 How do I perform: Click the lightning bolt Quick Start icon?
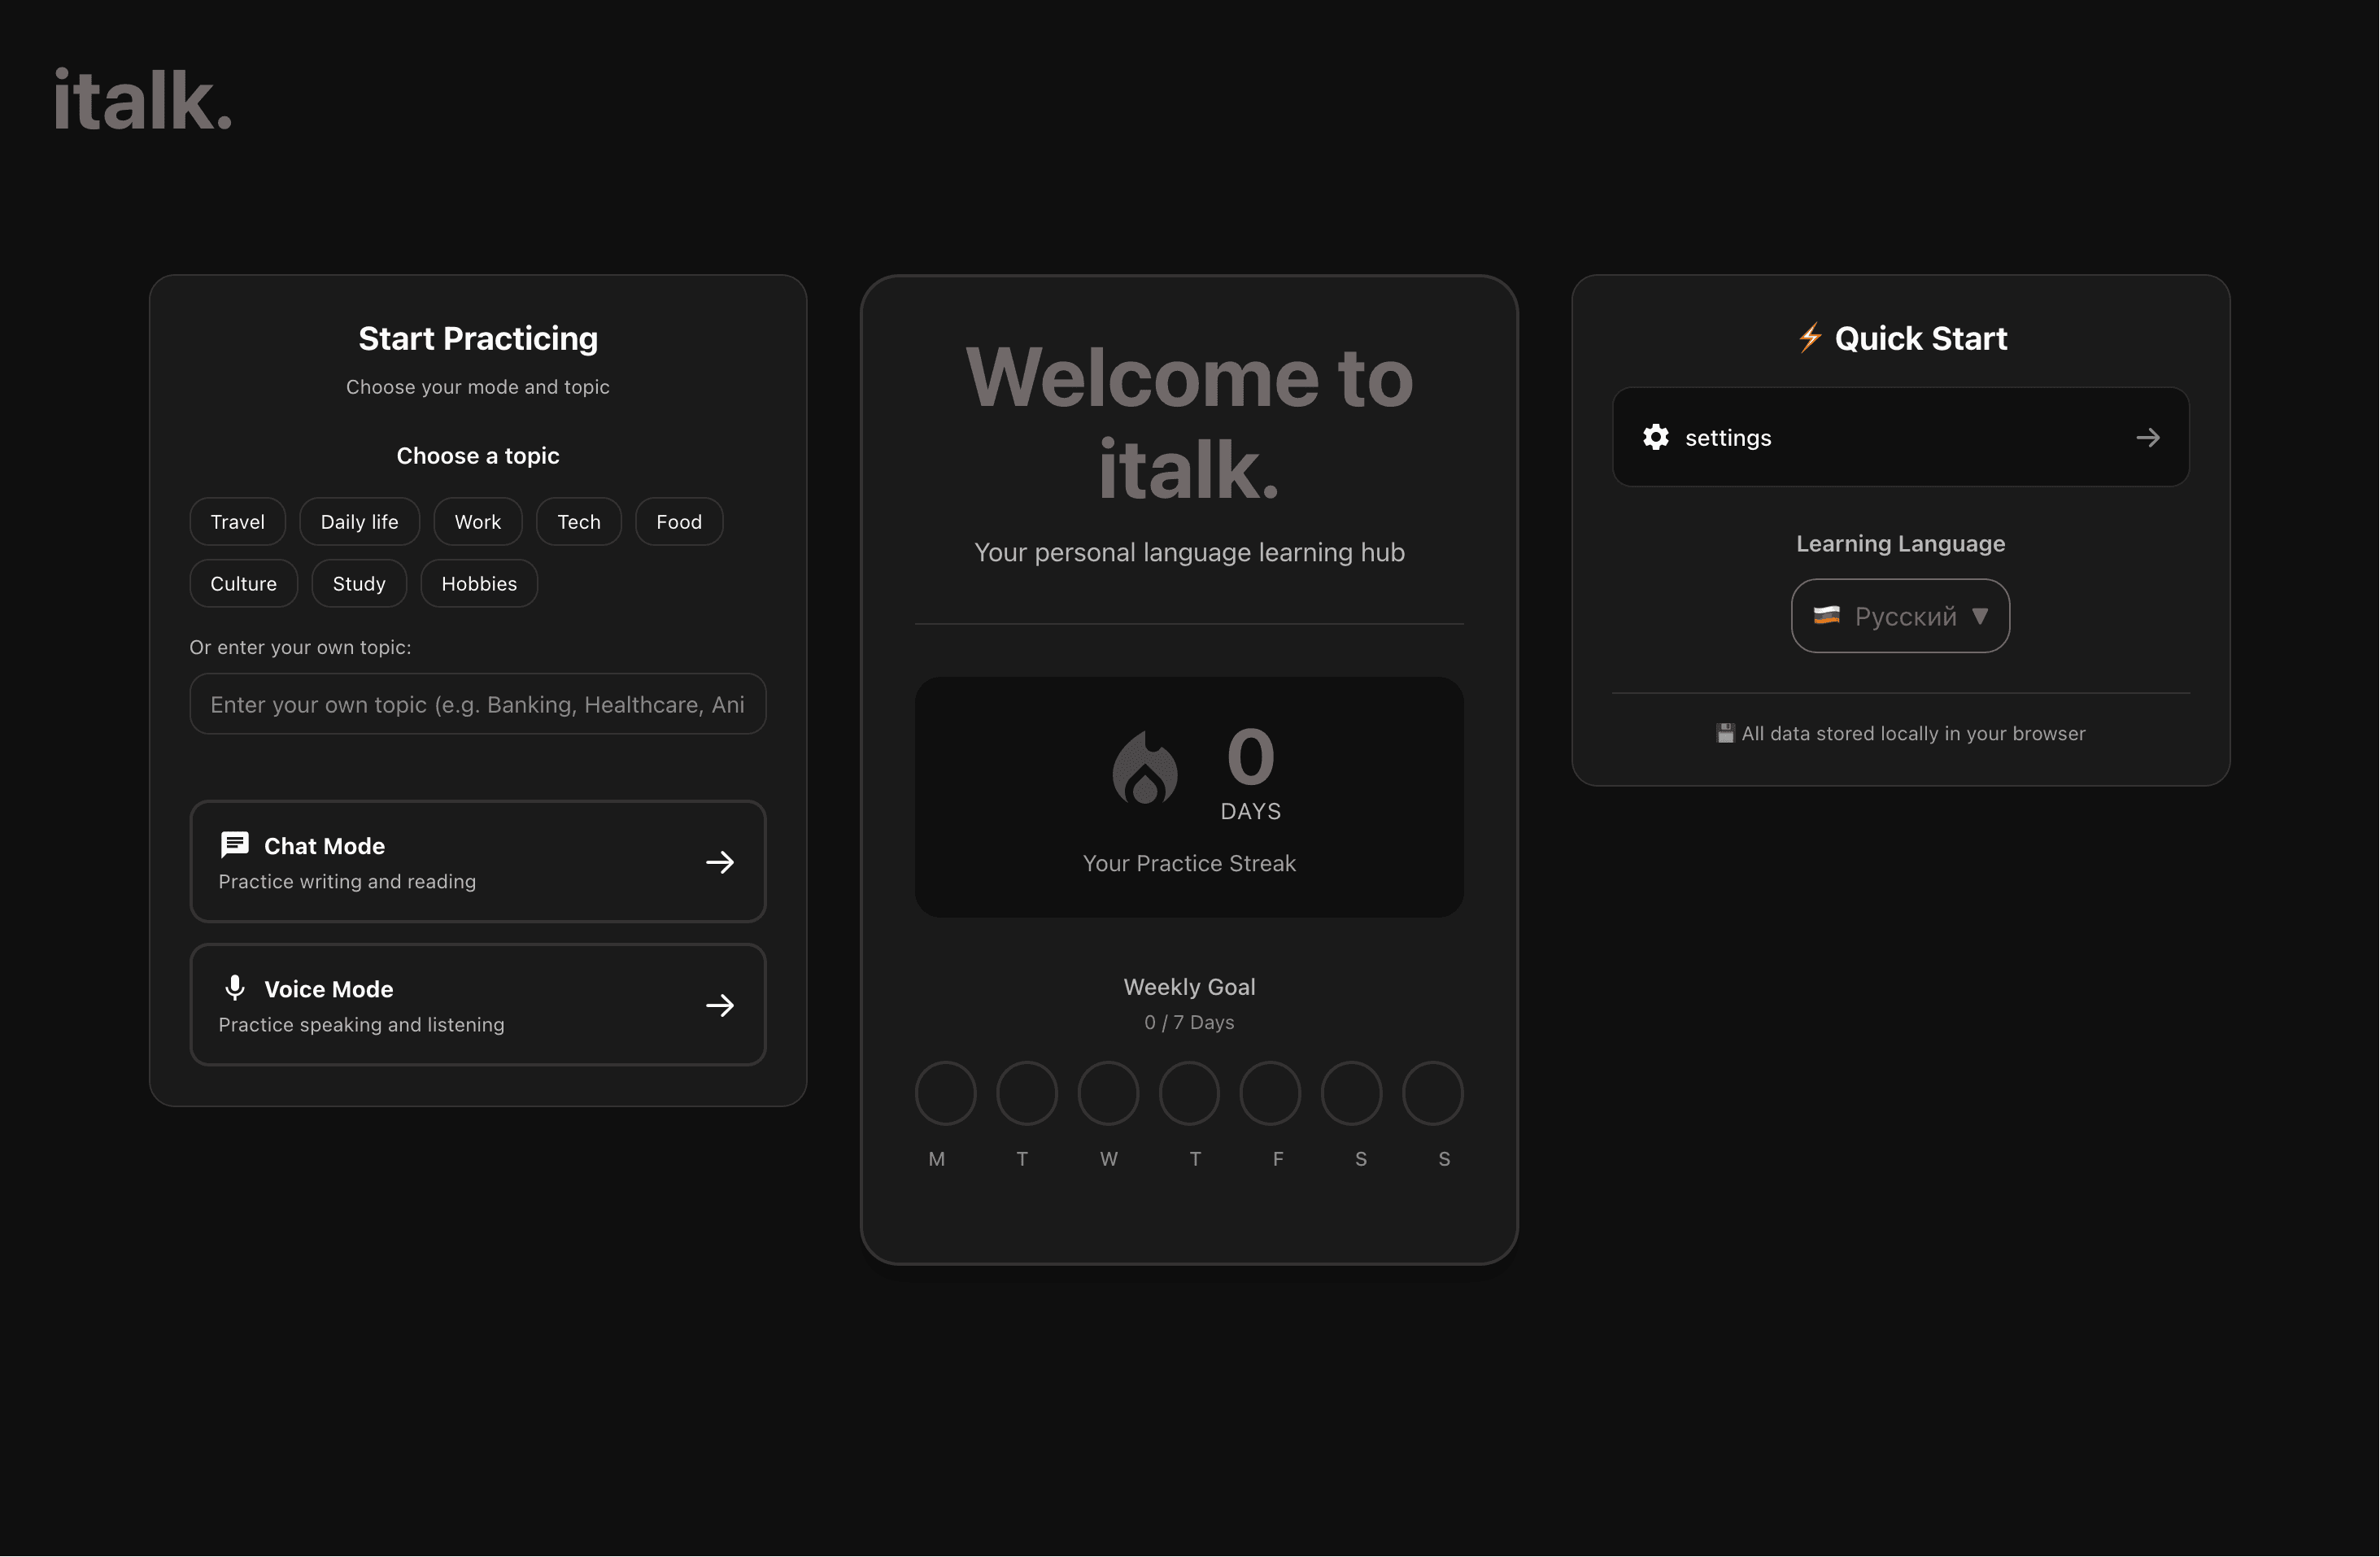(x=1810, y=338)
